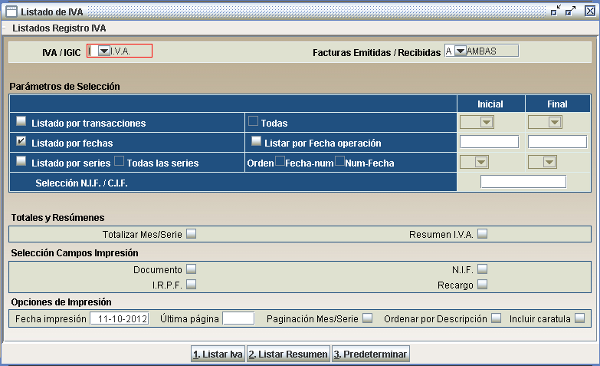This screenshot has height=366, width=600.
Task: Check Listado por series
Action: (21, 161)
